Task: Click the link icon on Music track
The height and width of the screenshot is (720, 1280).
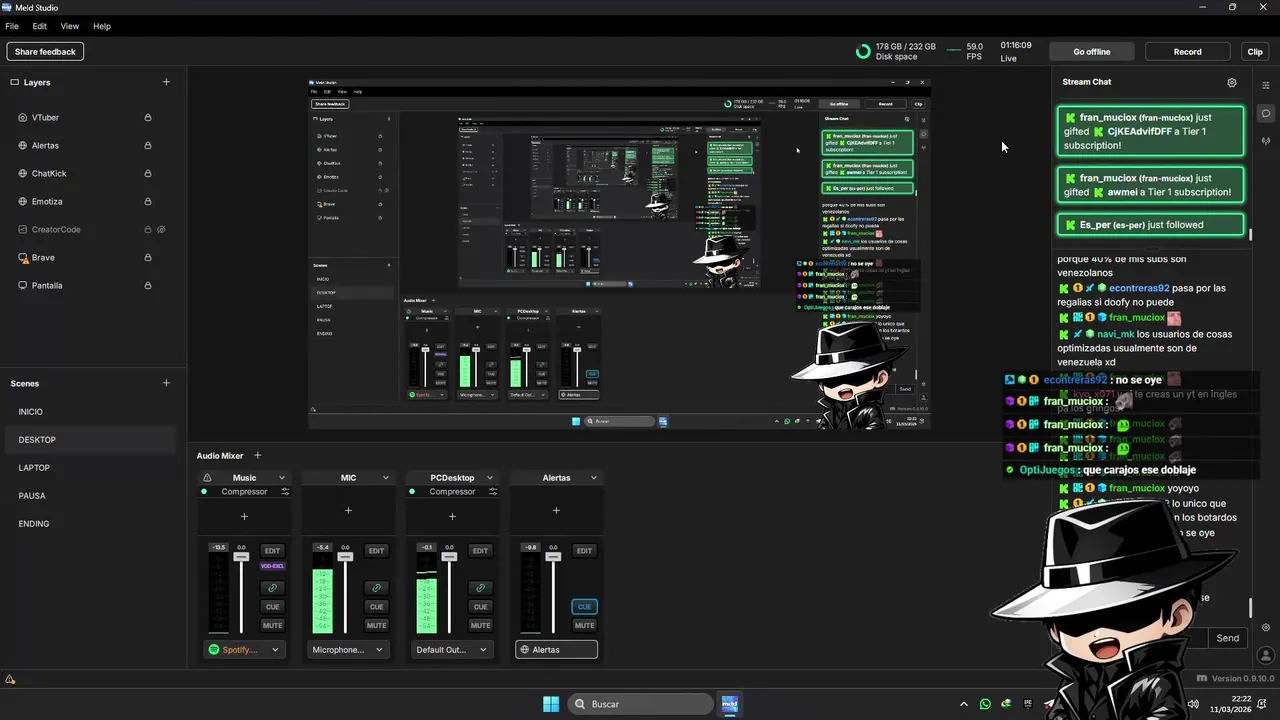Action: click(x=272, y=588)
